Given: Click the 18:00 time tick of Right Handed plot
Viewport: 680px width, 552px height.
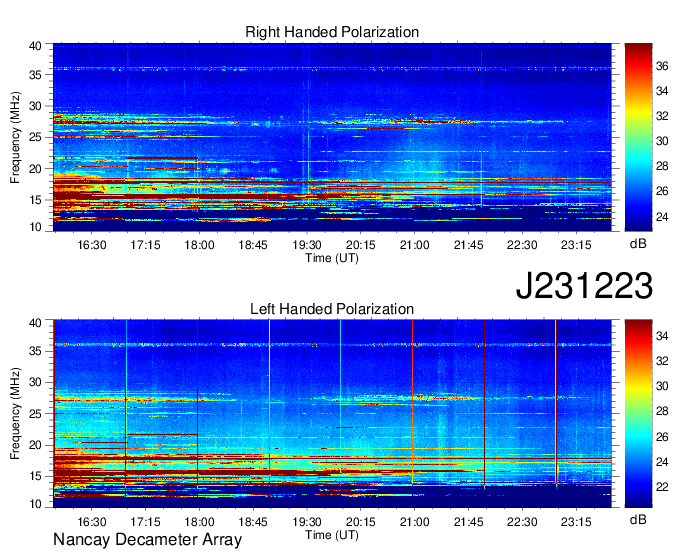Looking at the screenshot, I should 199,245.
